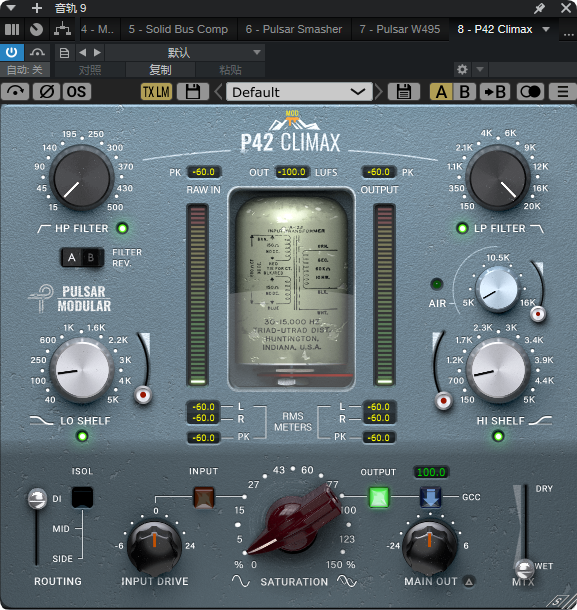Image resolution: width=577 pixels, height=610 pixels.
Task: Switch to 5 - Solid Bus Comp tab
Action: coord(178,29)
